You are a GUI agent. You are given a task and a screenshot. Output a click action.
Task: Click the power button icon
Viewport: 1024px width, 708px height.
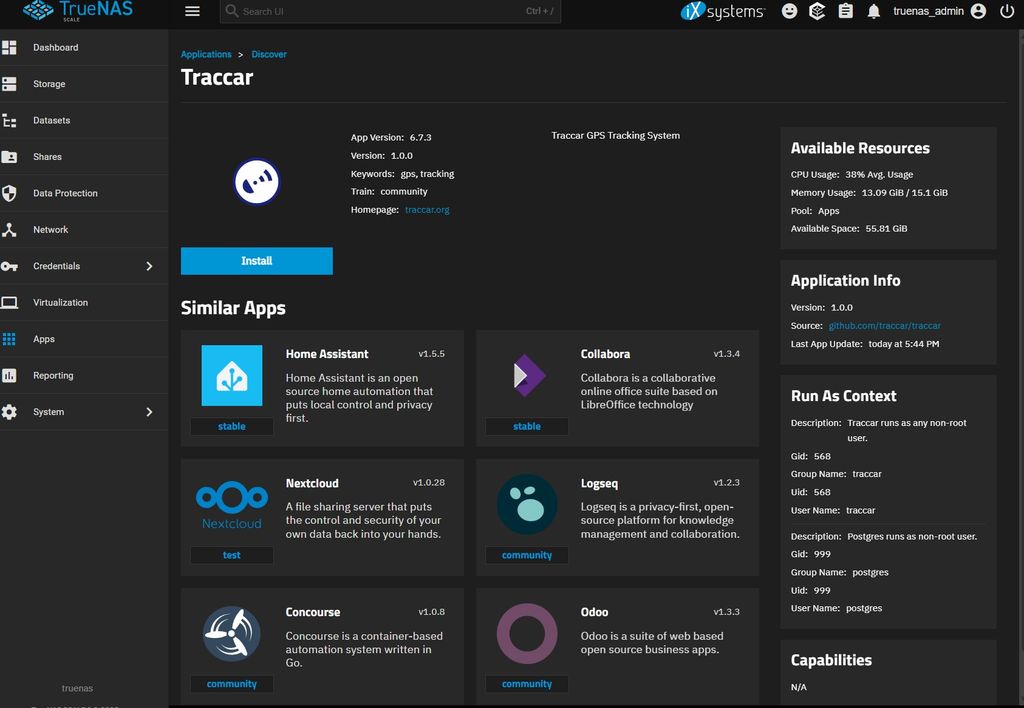[1007, 11]
